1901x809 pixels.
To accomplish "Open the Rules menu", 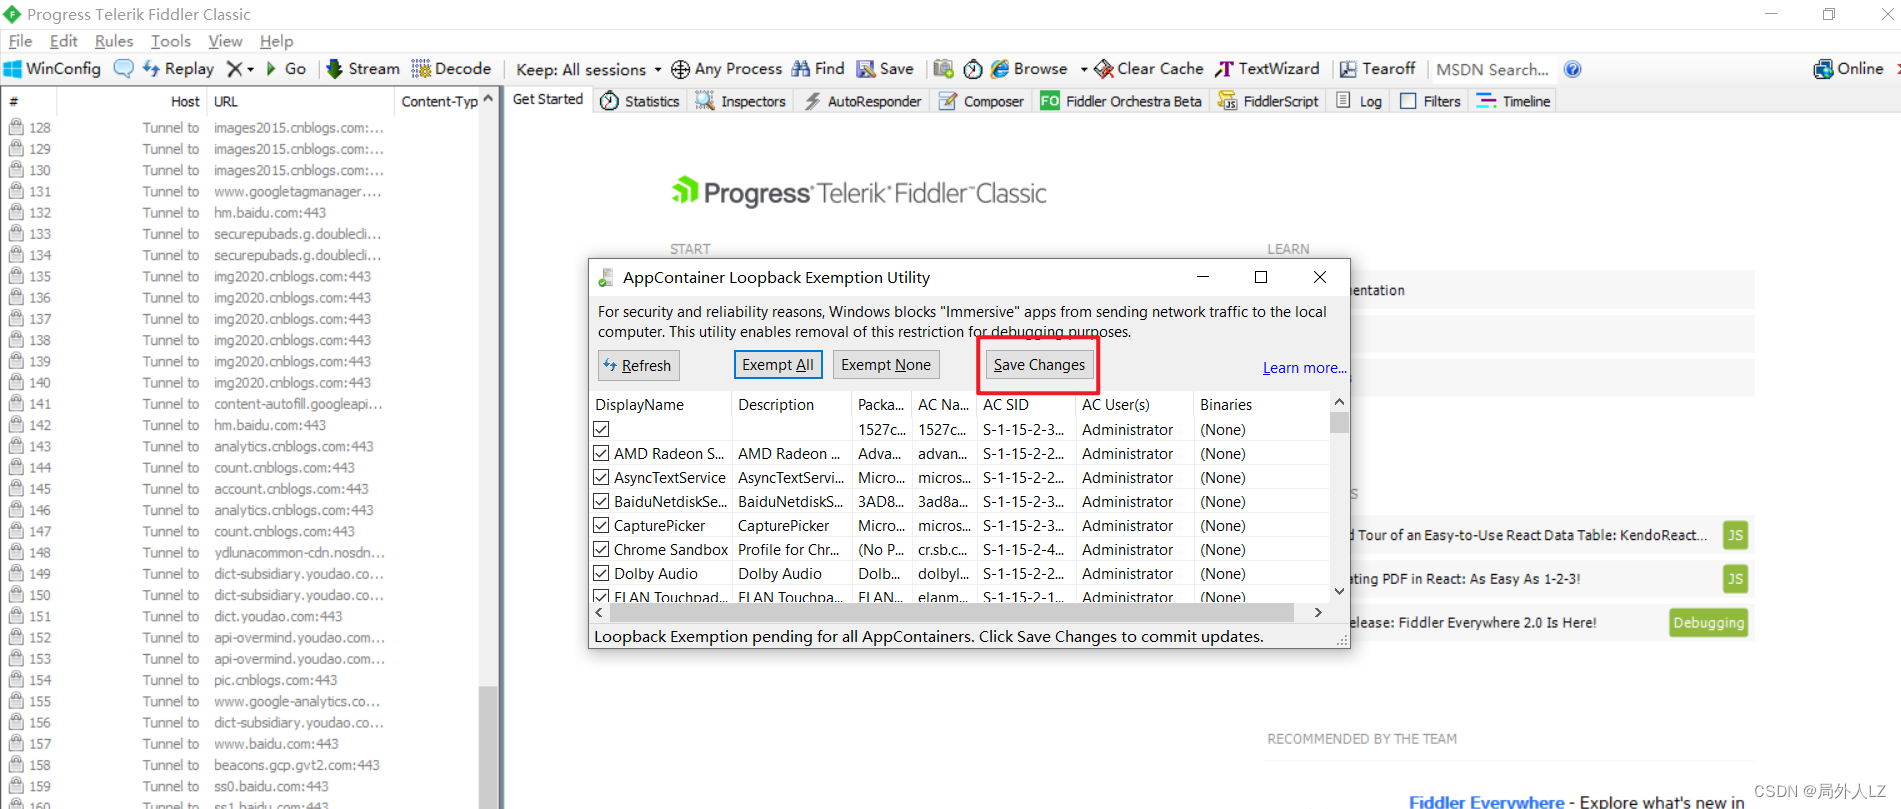I will coord(114,41).
